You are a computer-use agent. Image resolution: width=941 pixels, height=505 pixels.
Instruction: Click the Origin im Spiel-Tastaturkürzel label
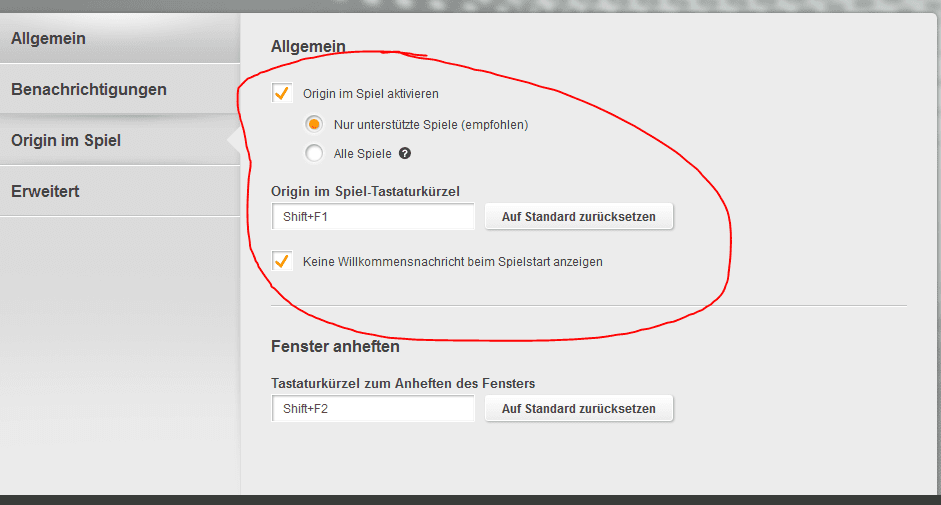[x=365, y=192]
